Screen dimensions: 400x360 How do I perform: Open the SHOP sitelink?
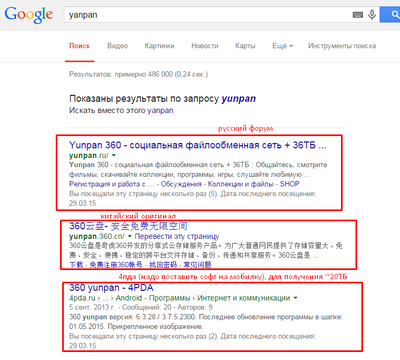tap(290, 184)
